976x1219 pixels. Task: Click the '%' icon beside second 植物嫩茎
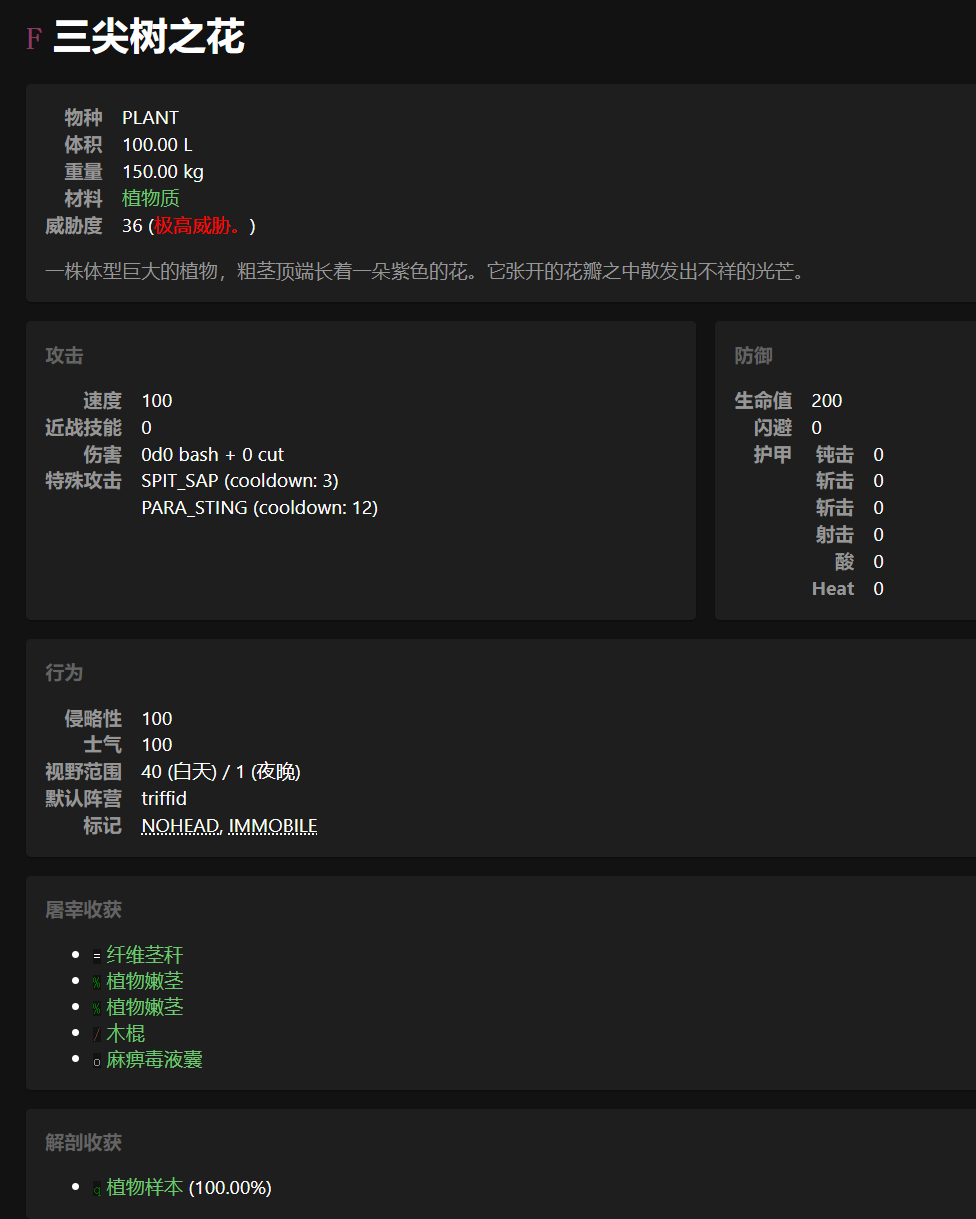97,1008
